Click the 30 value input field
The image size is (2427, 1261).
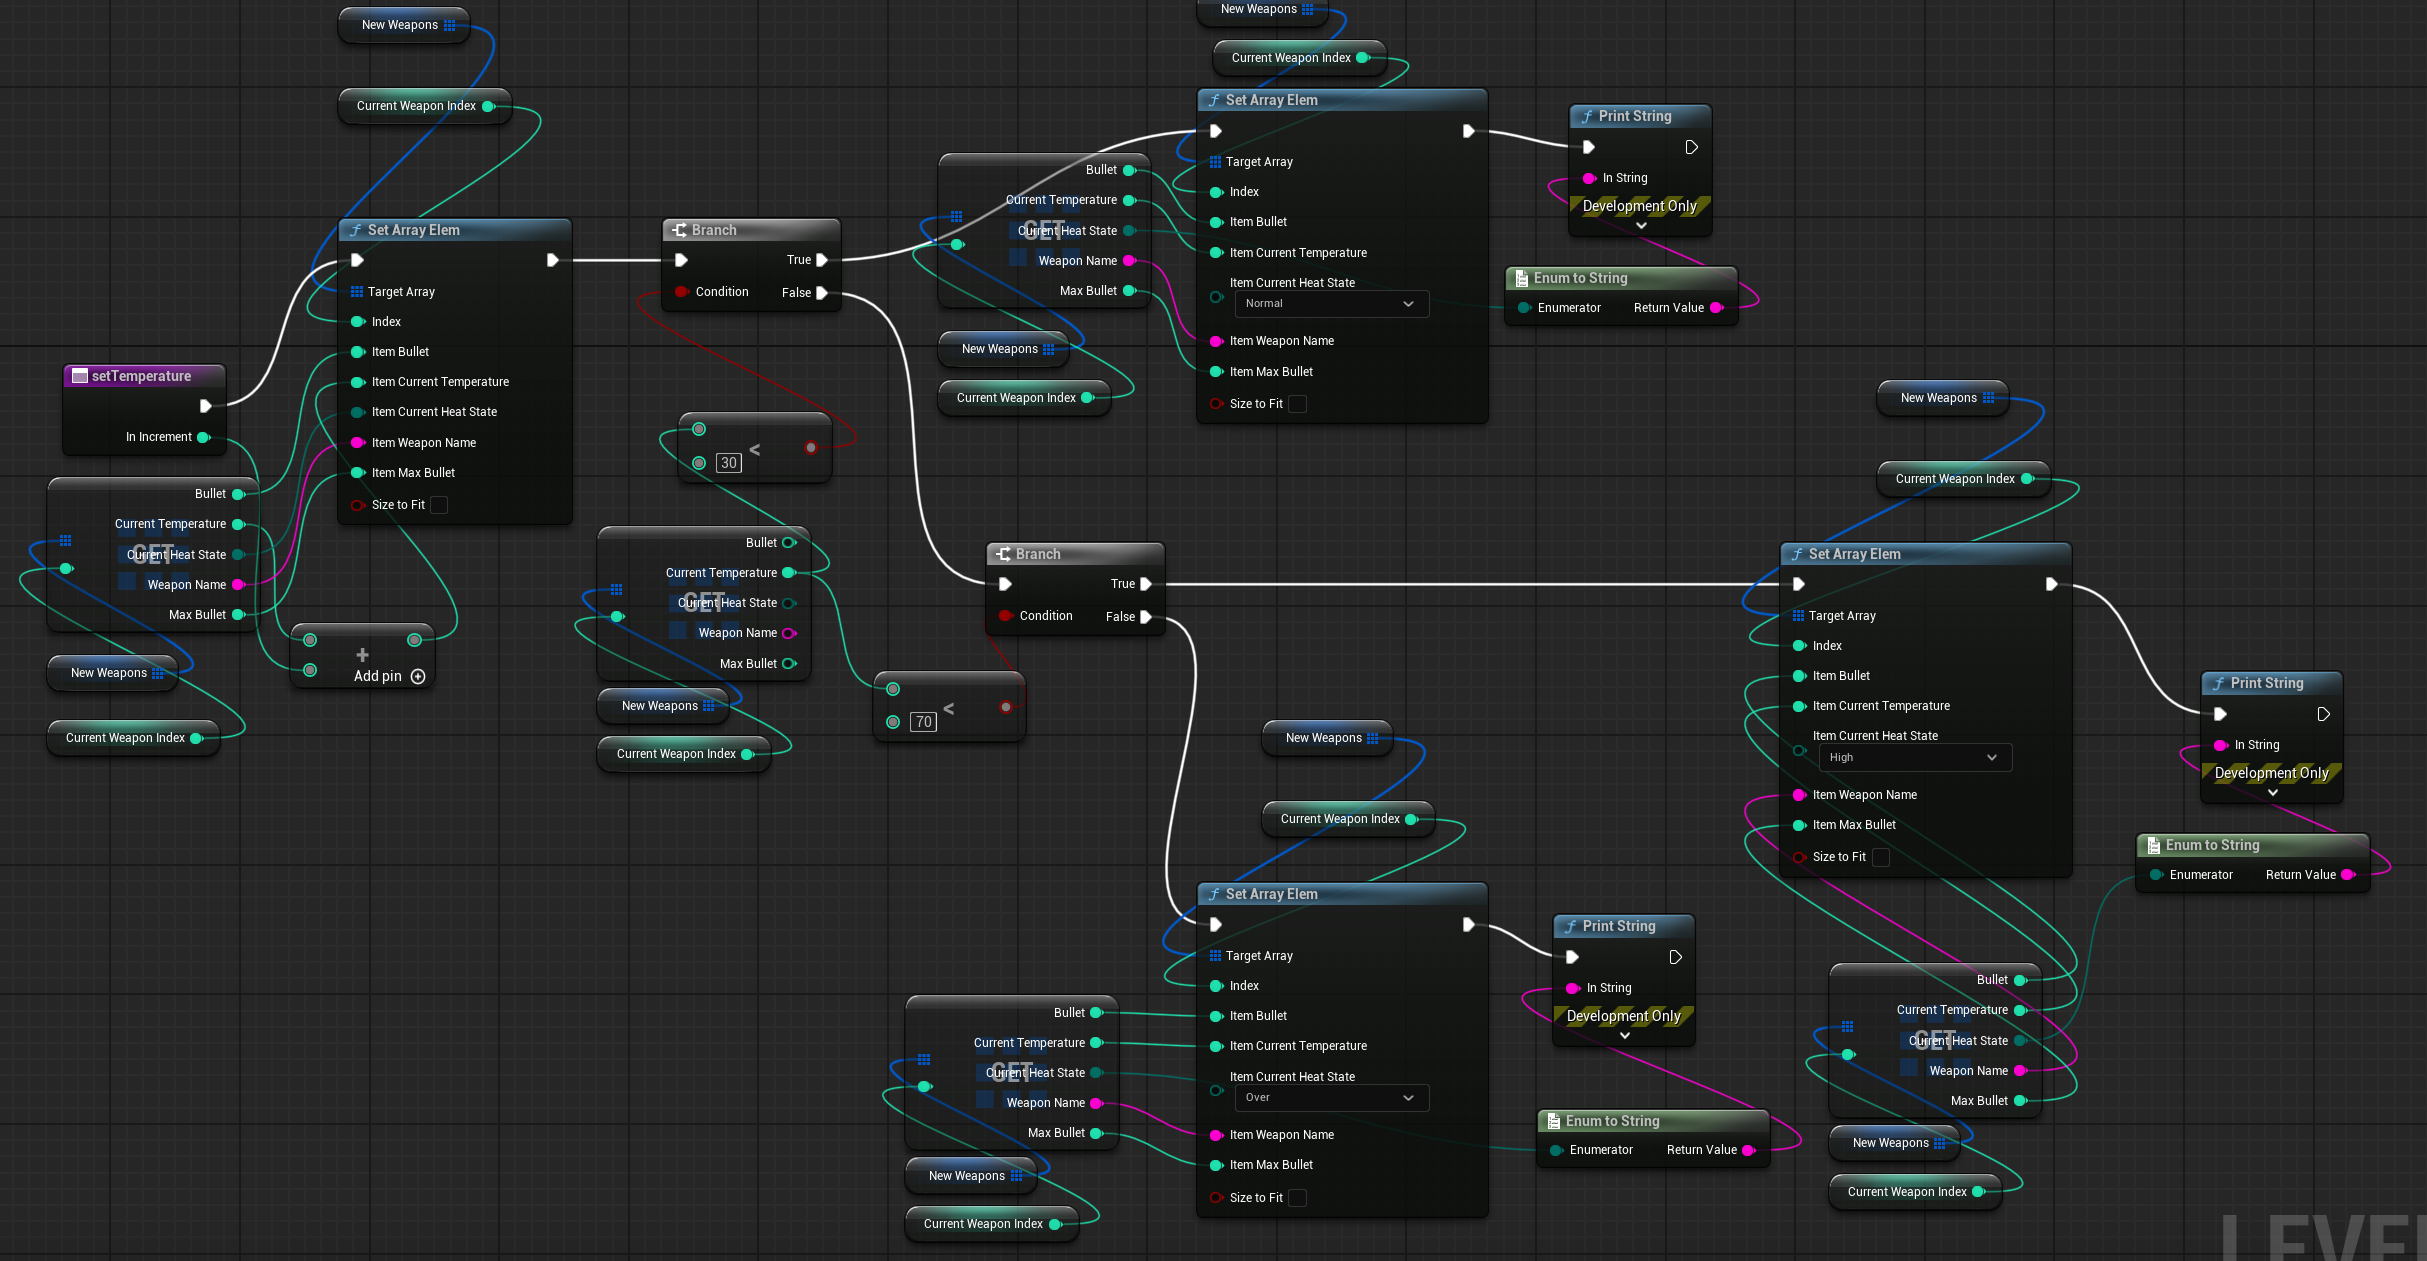point(729,463)
